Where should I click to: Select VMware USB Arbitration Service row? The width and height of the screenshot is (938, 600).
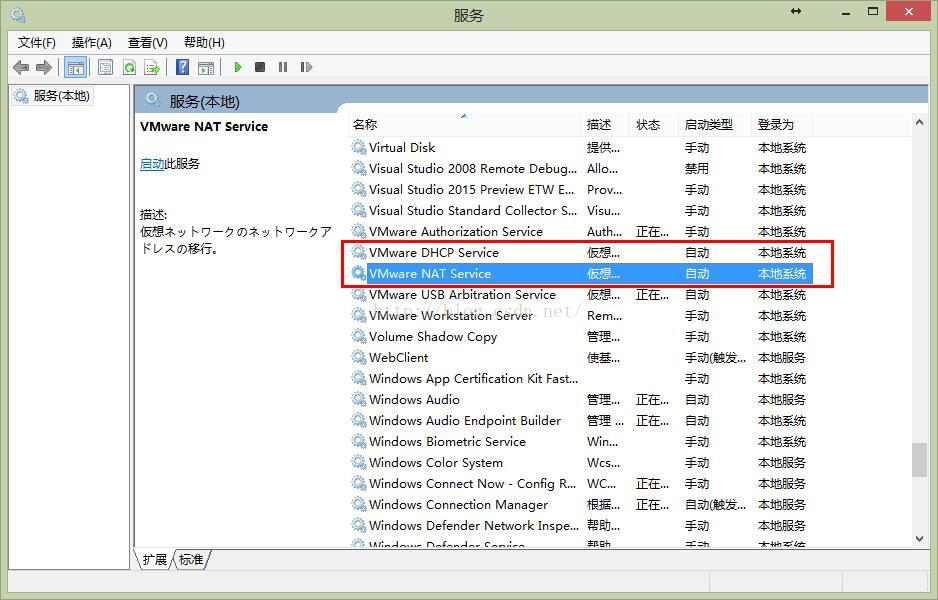pyautogui.click(x=579, y=294)
